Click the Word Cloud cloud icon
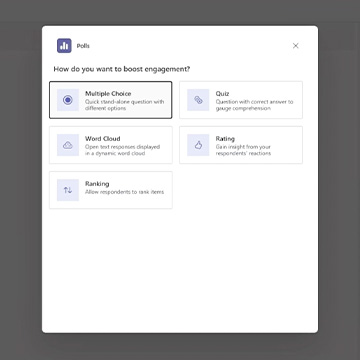Image resolution: width=360 pixels, height=360 pixels. (68, 145)
